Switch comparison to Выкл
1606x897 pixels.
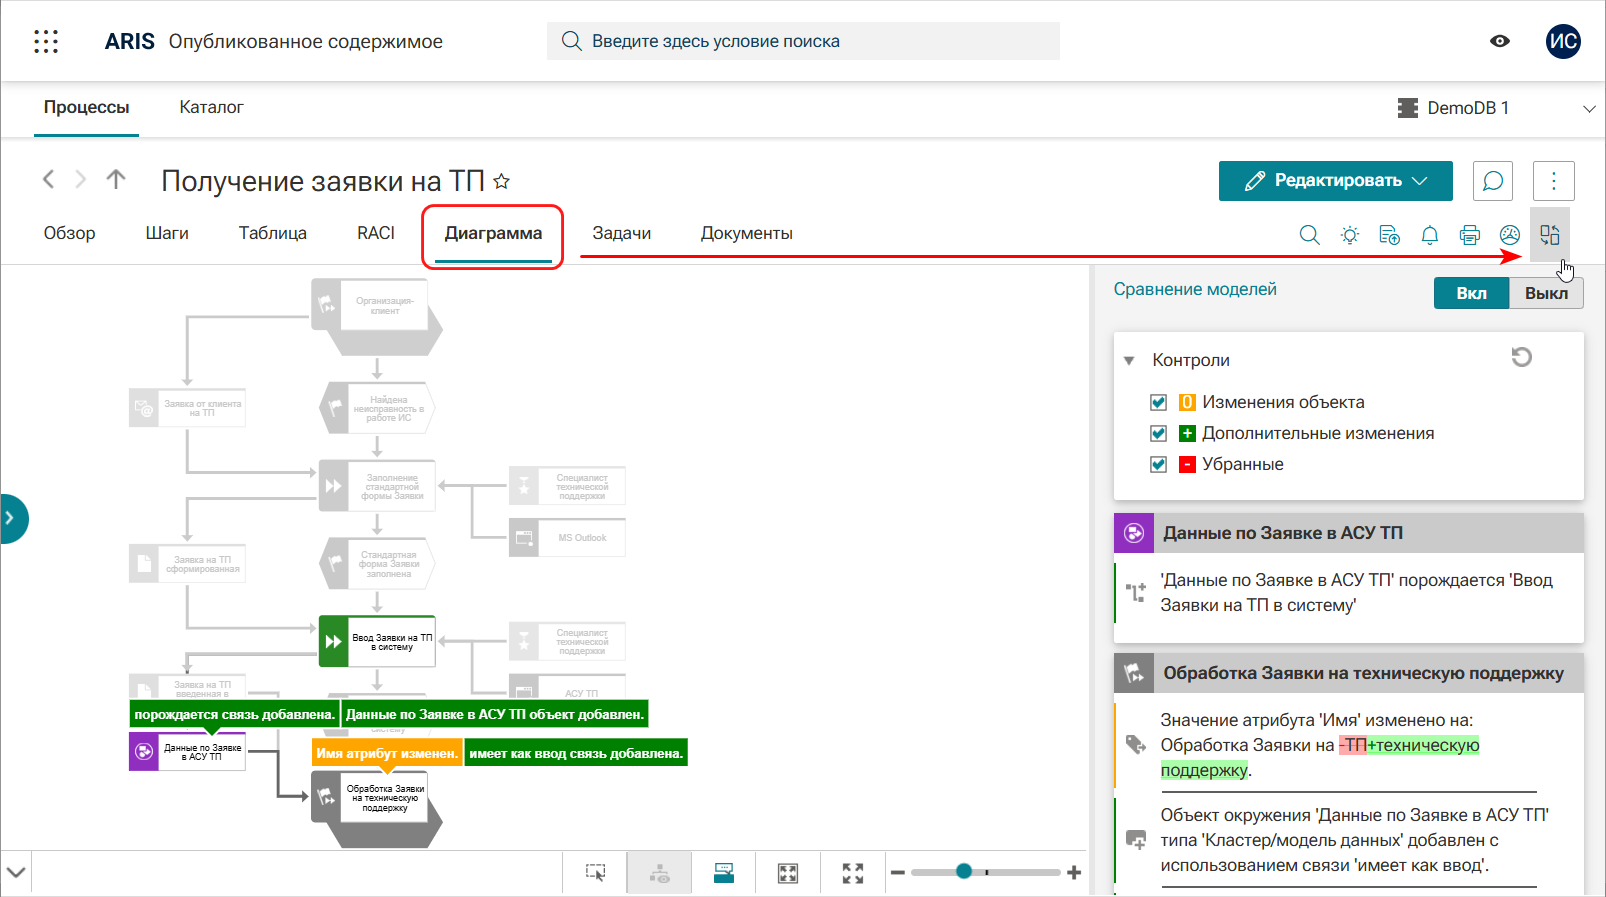tap(1546, 293)
